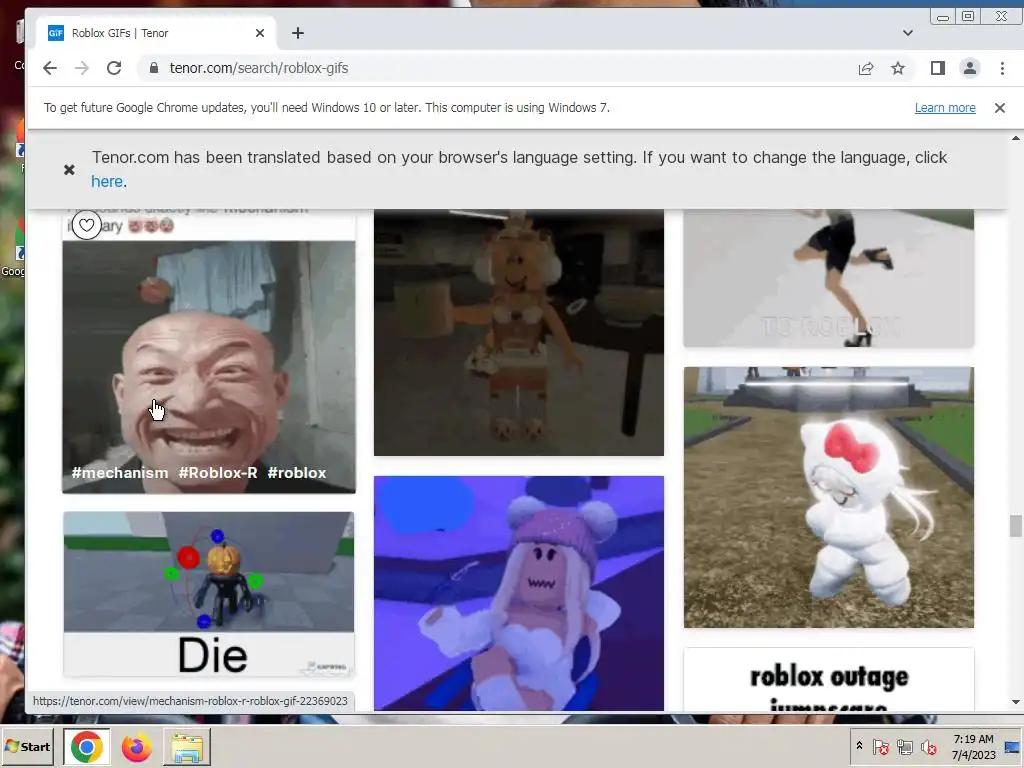Open the Chrome side panel
Viewport: 1024px width, 768px height.
(938, 68)
